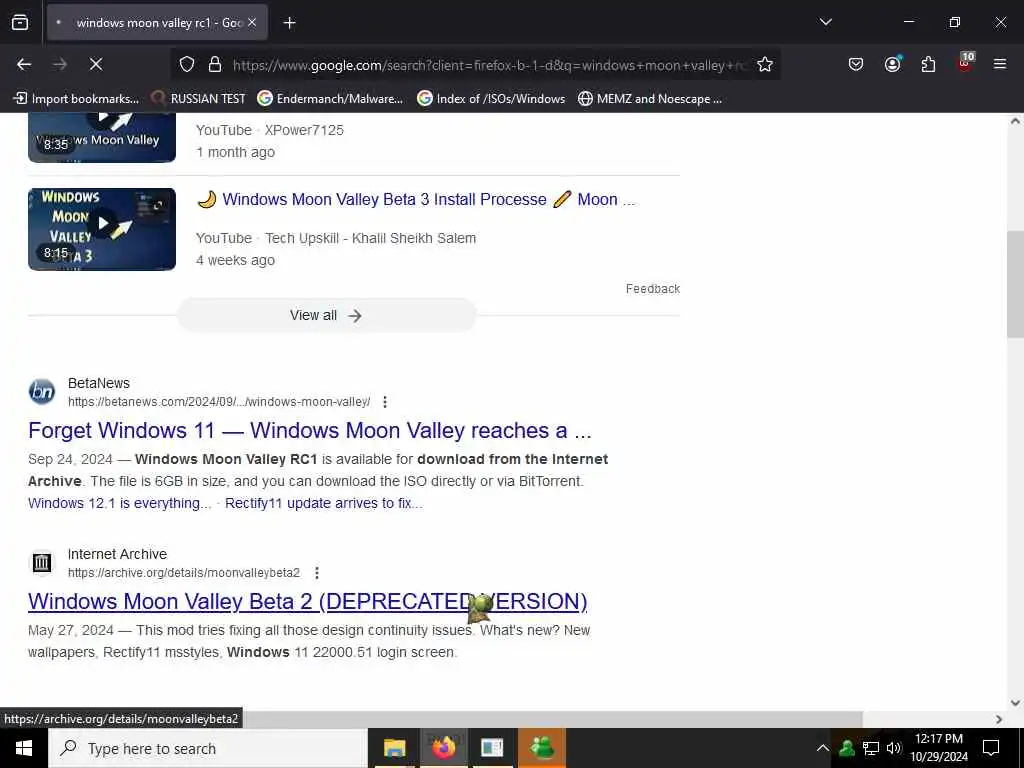1024x768 pixels.
Task: Open tracking protection shield icon
Action: [187, 64]
